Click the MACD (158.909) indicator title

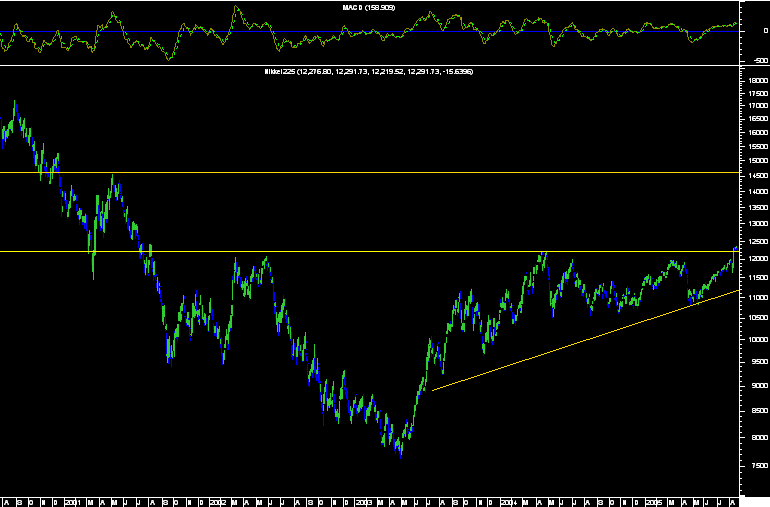click(369, 7)
